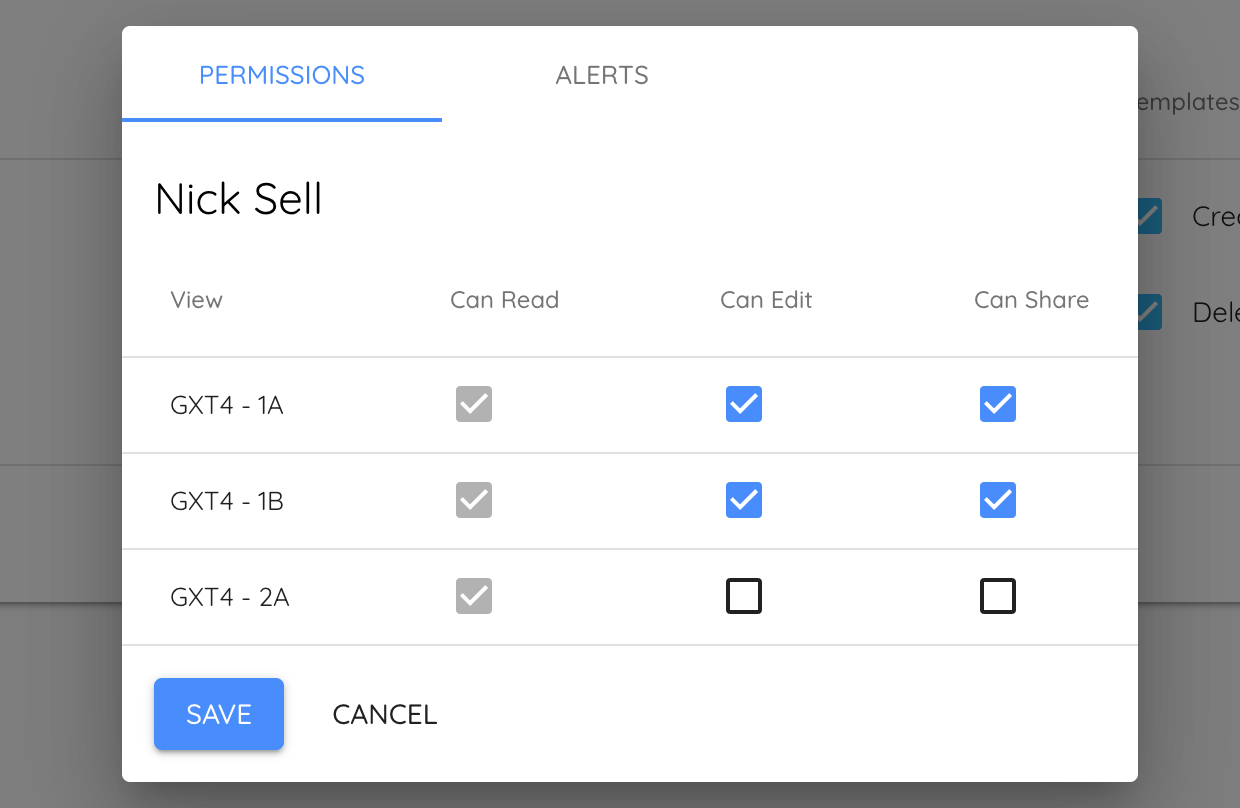Select the GXT4 - 1B row label
1240x808 pixels.
pyautogui.click(x=227, y=501)
